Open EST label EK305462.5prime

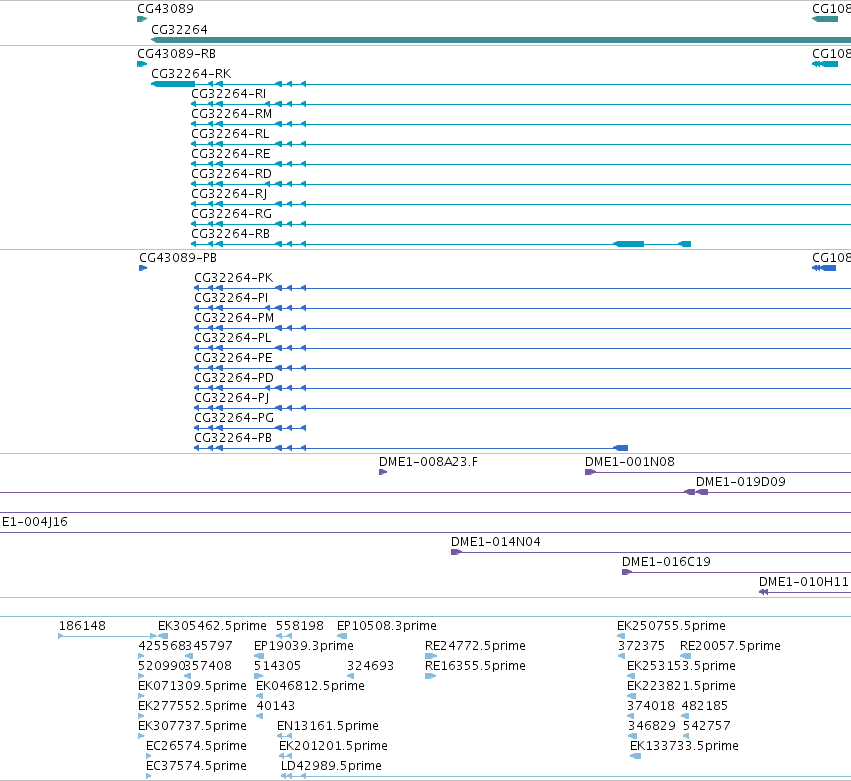(212, 626)
